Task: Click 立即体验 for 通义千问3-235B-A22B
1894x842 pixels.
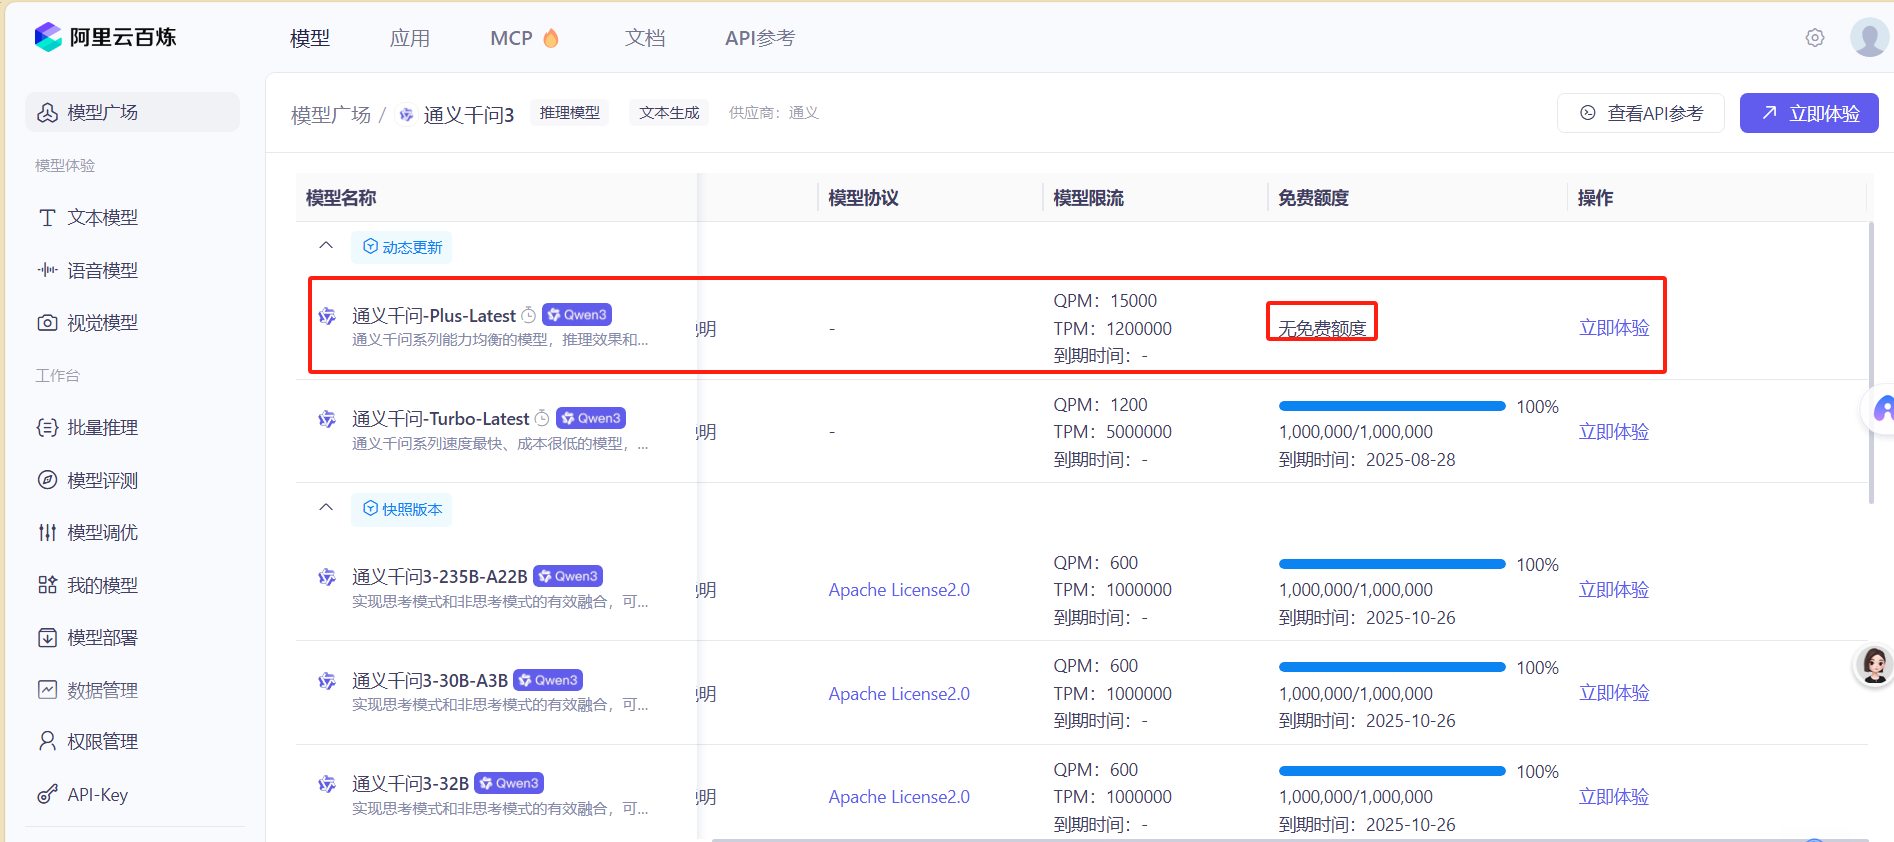Action: (x=1614, y=590)
